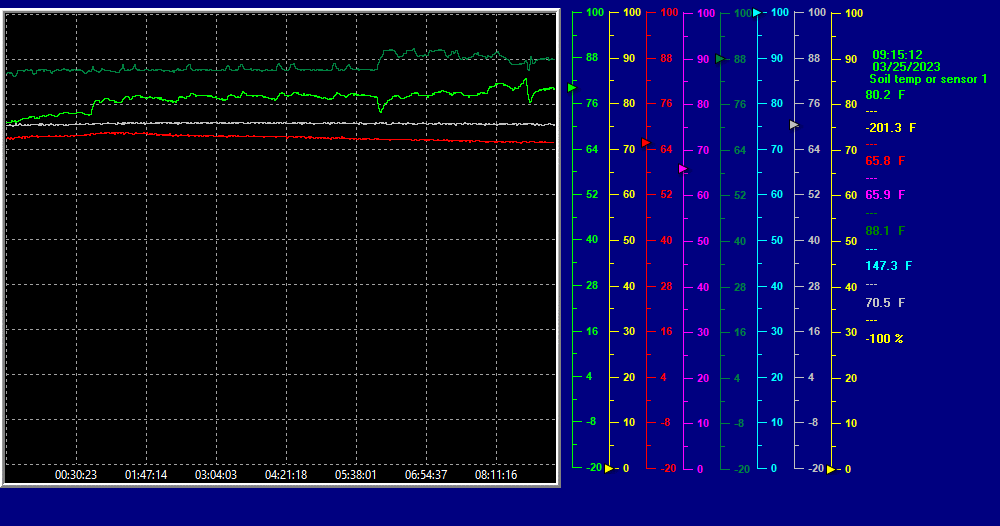Viewport: 1000px width, 526px height.
Task: Click the 80.2 F sensor reading
Action: point(885,95)
